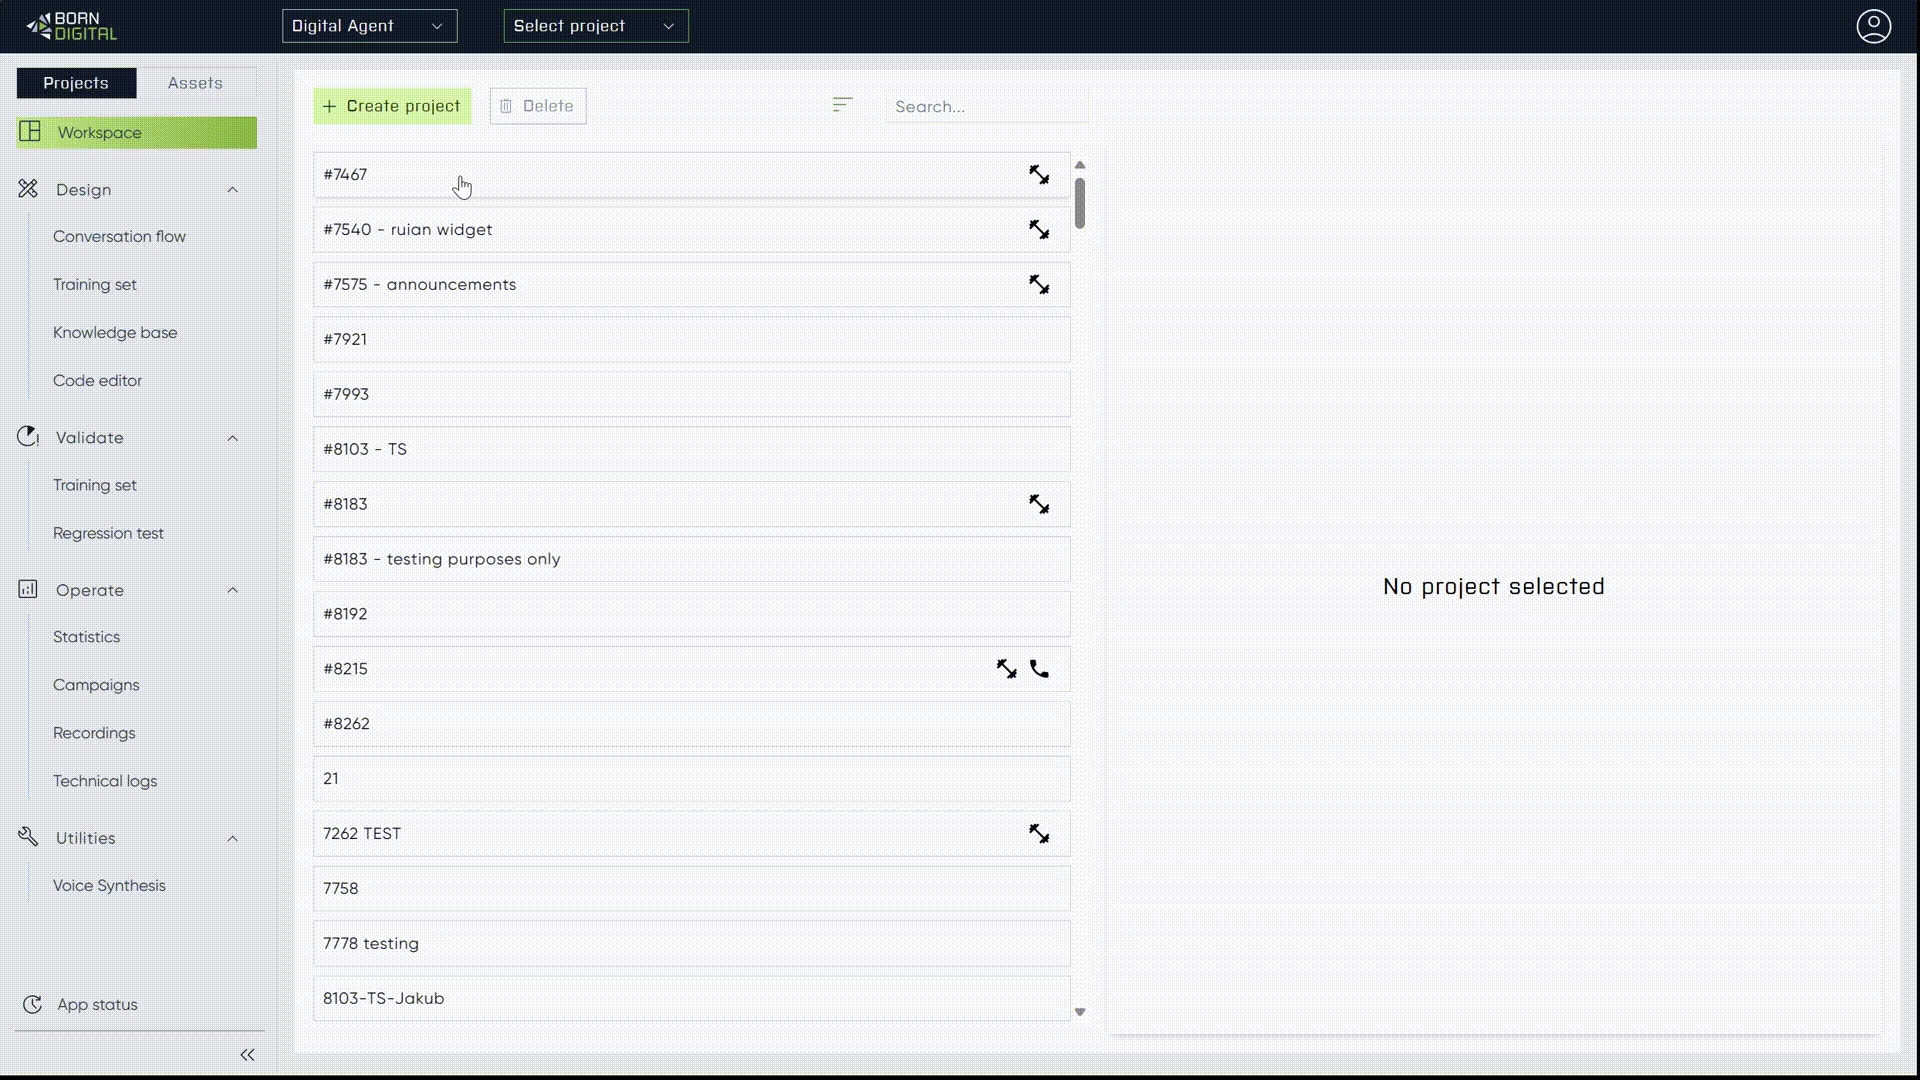Collapse the Design section chevron
Viewport: 1920px width, 1080px height.
pos(233,190)
